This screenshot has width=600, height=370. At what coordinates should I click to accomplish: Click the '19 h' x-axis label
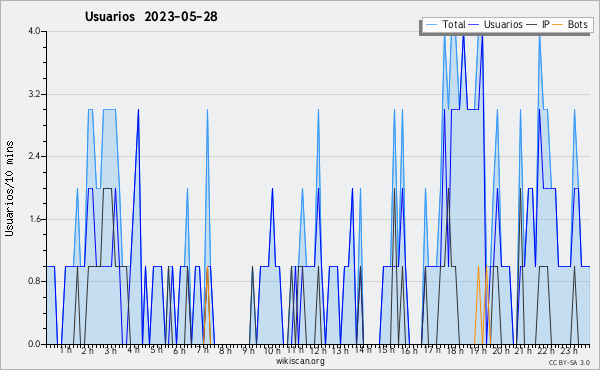pos(478,351)
